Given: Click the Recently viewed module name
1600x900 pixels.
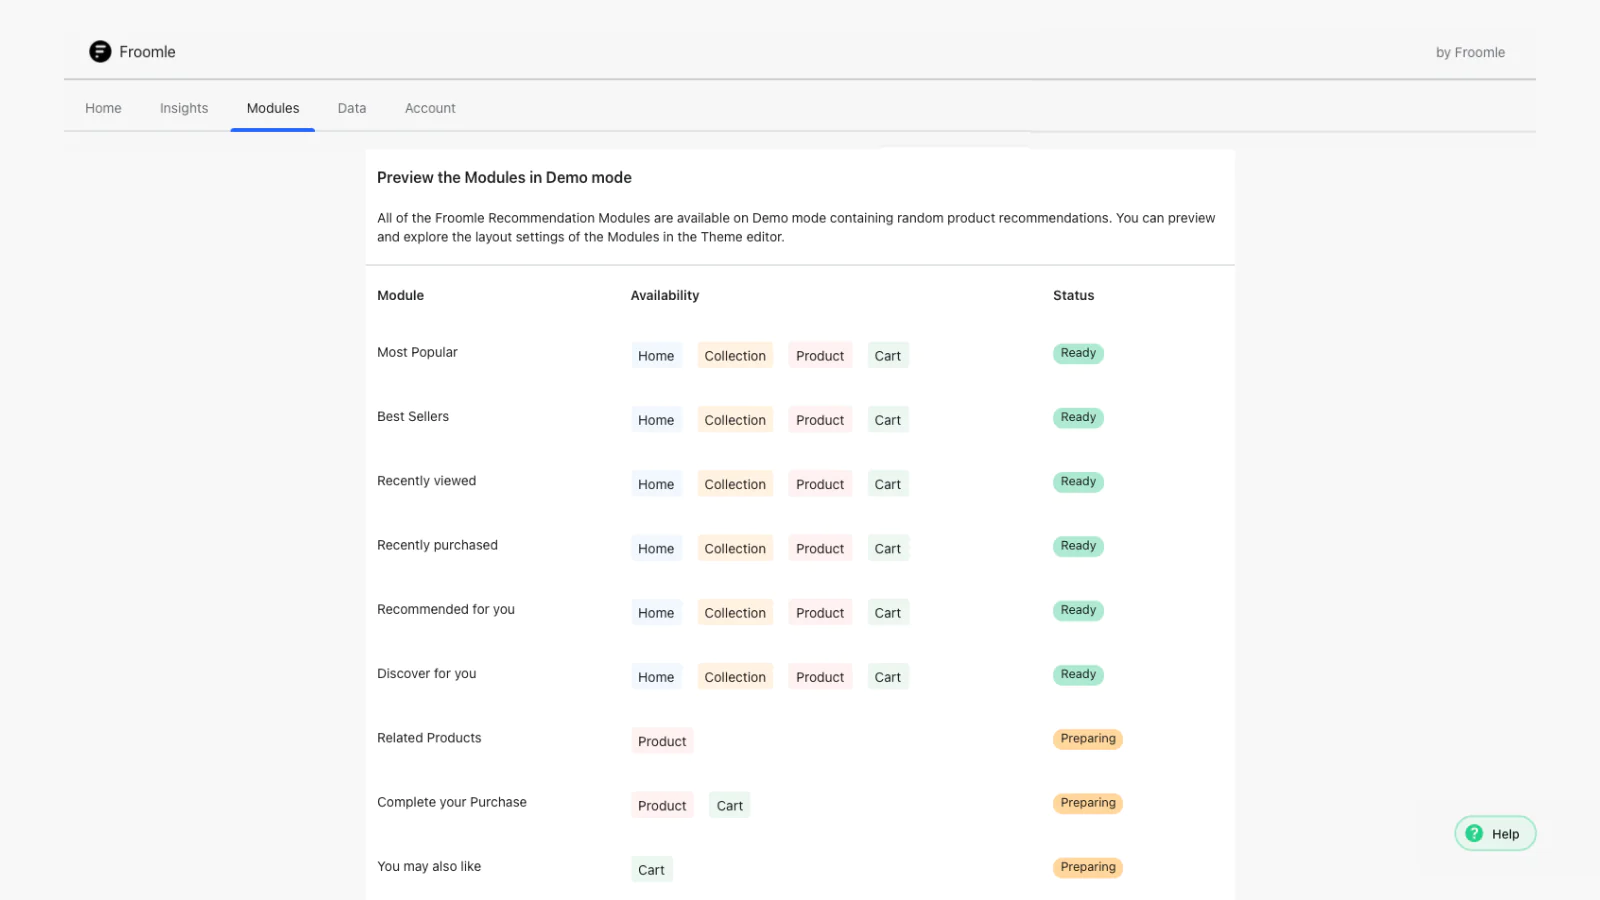Looking at the screenshot, I should click(x=427, y=481).
